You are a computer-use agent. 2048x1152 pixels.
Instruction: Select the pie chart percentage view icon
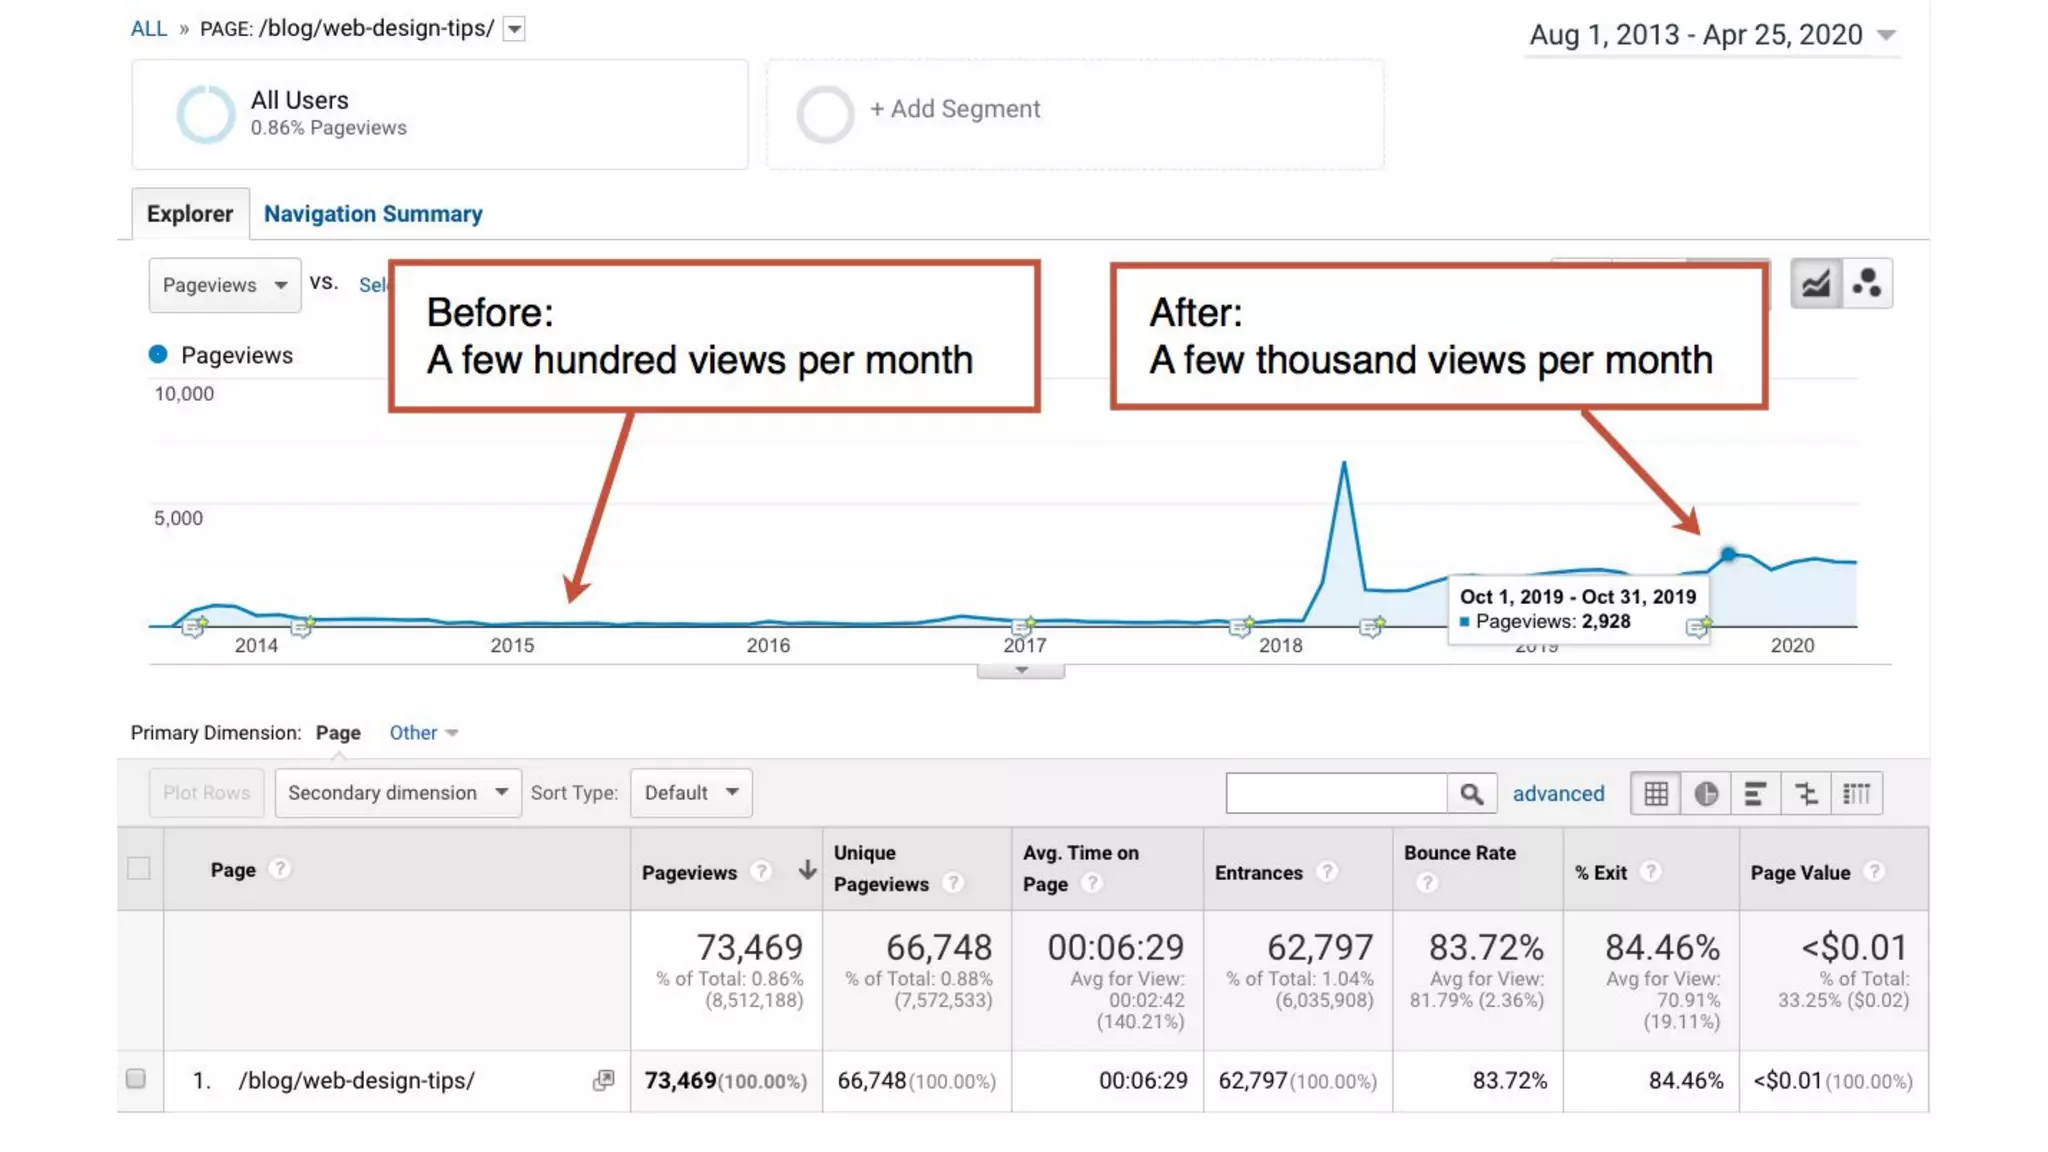pos(1706,793)
